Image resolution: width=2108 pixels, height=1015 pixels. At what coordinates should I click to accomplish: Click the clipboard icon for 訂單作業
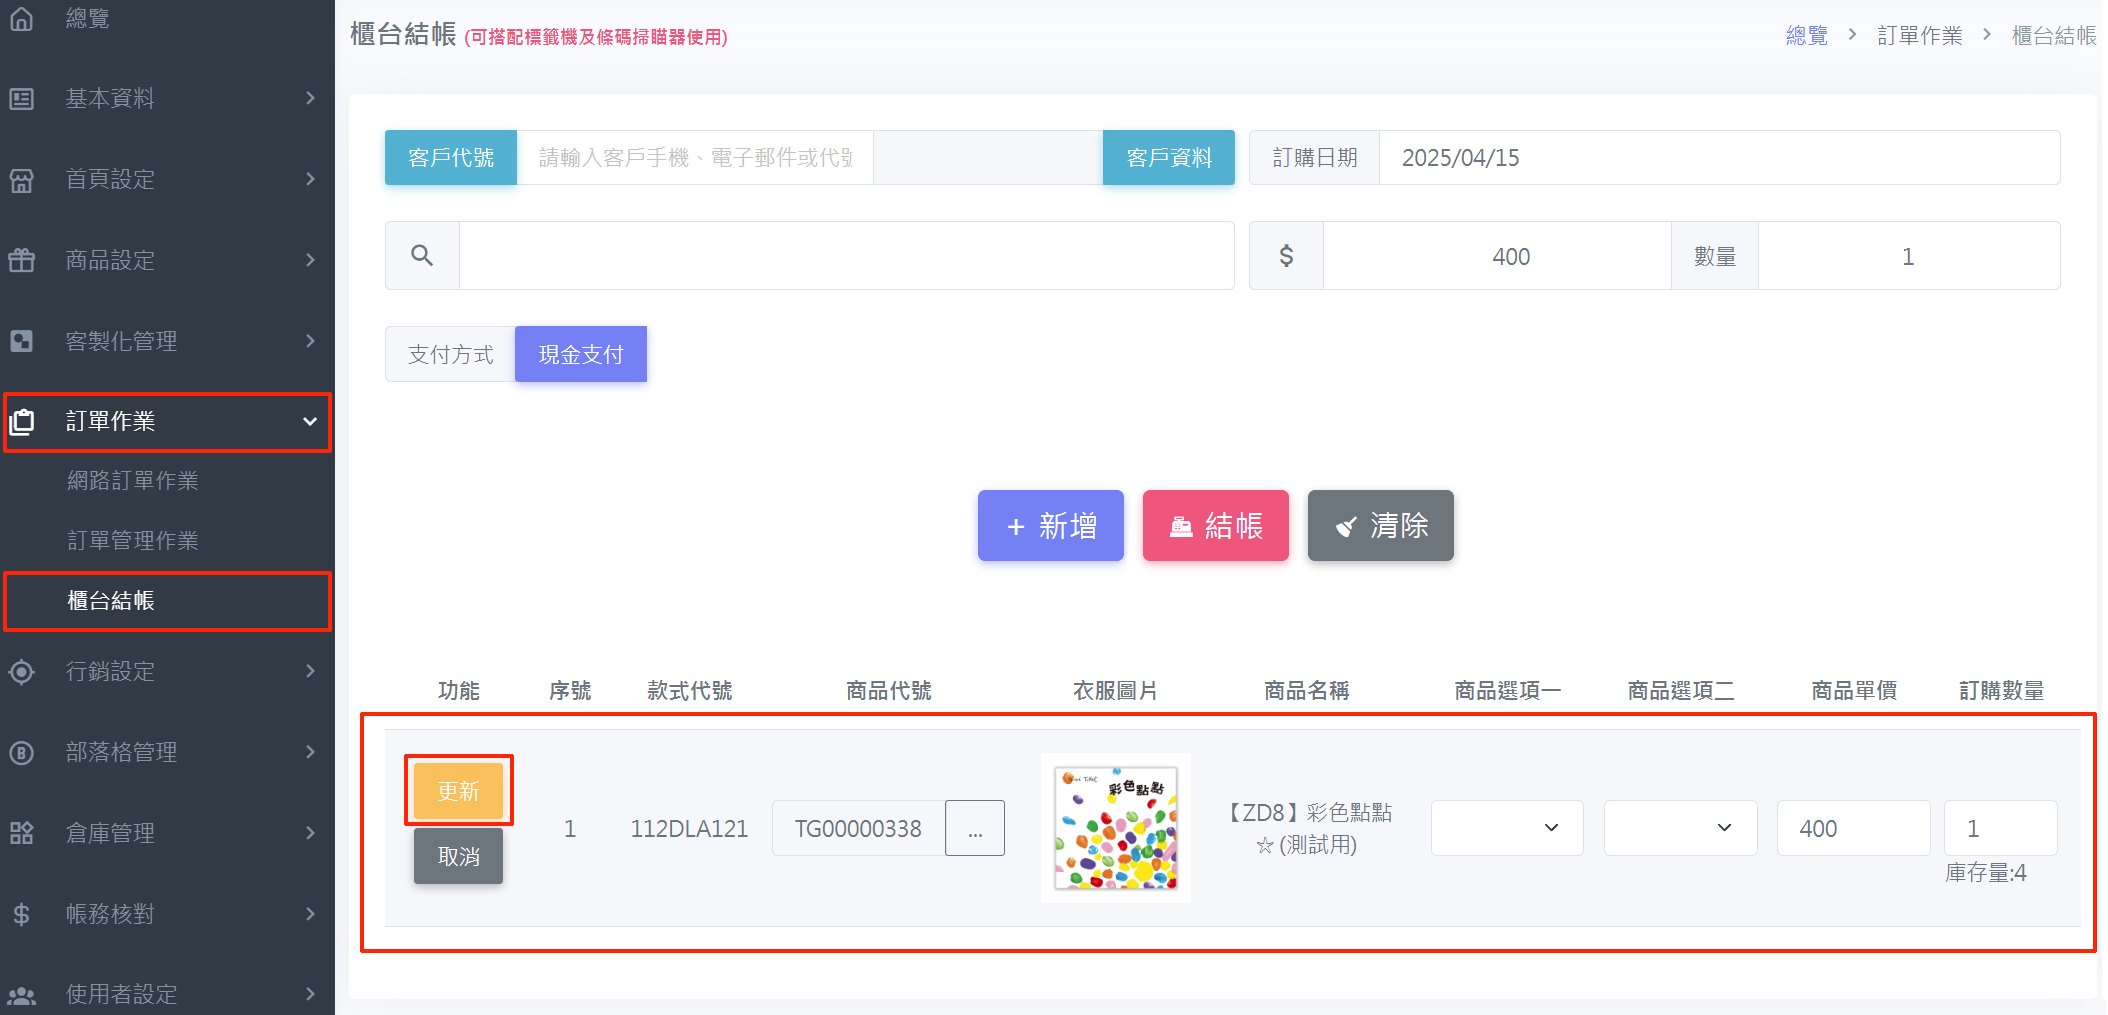tap(21, 421)
